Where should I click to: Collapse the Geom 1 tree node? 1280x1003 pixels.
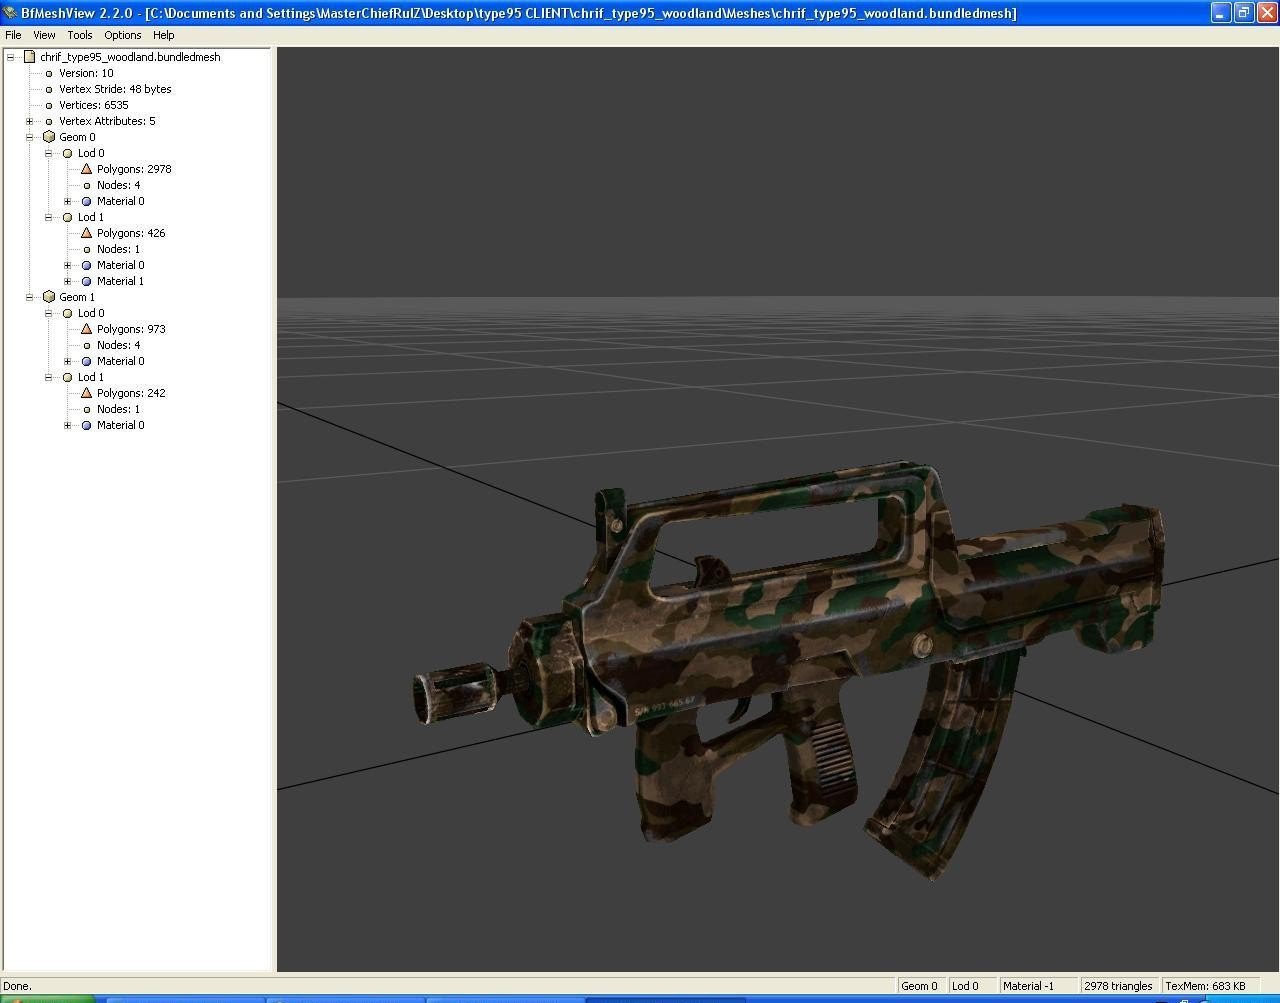pos(30,297)
